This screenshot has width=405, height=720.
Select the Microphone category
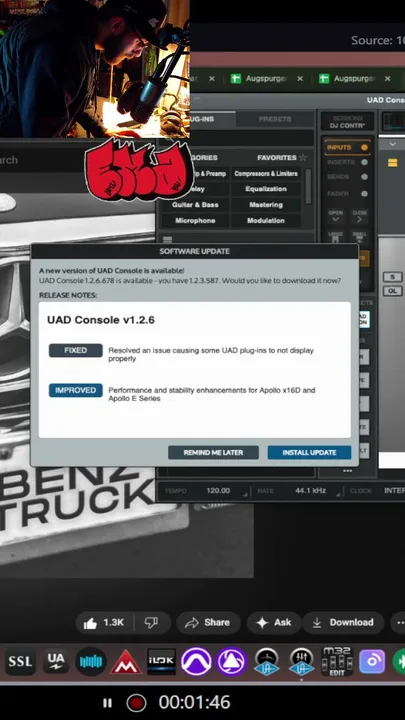click(195, 221)
